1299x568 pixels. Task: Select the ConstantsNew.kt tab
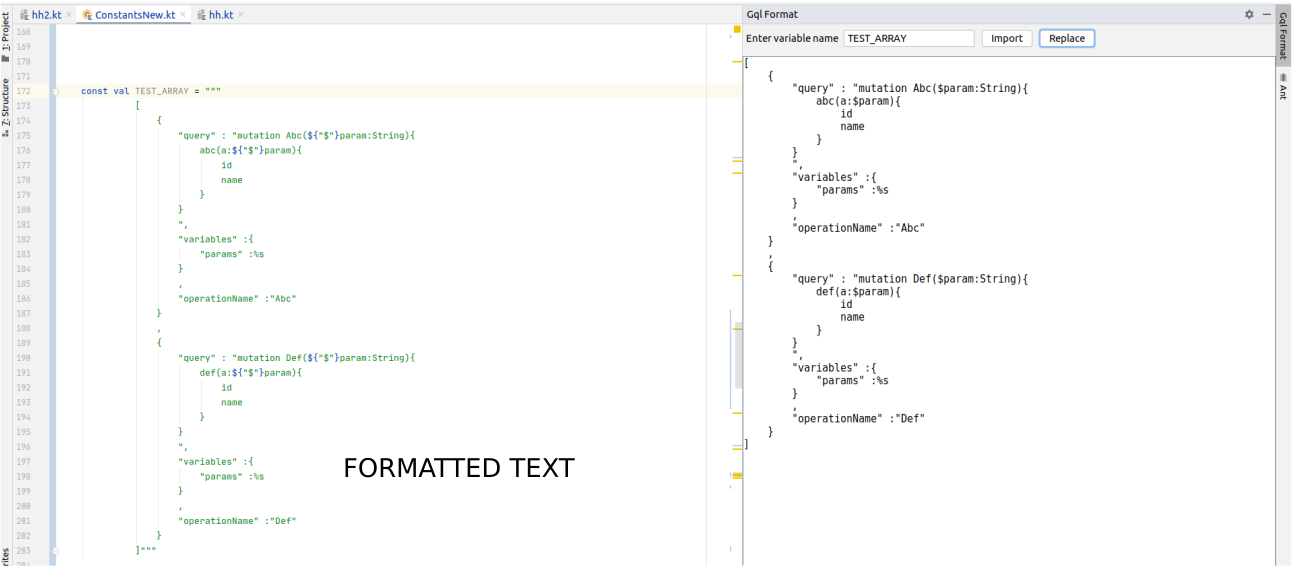coord(128,15)
